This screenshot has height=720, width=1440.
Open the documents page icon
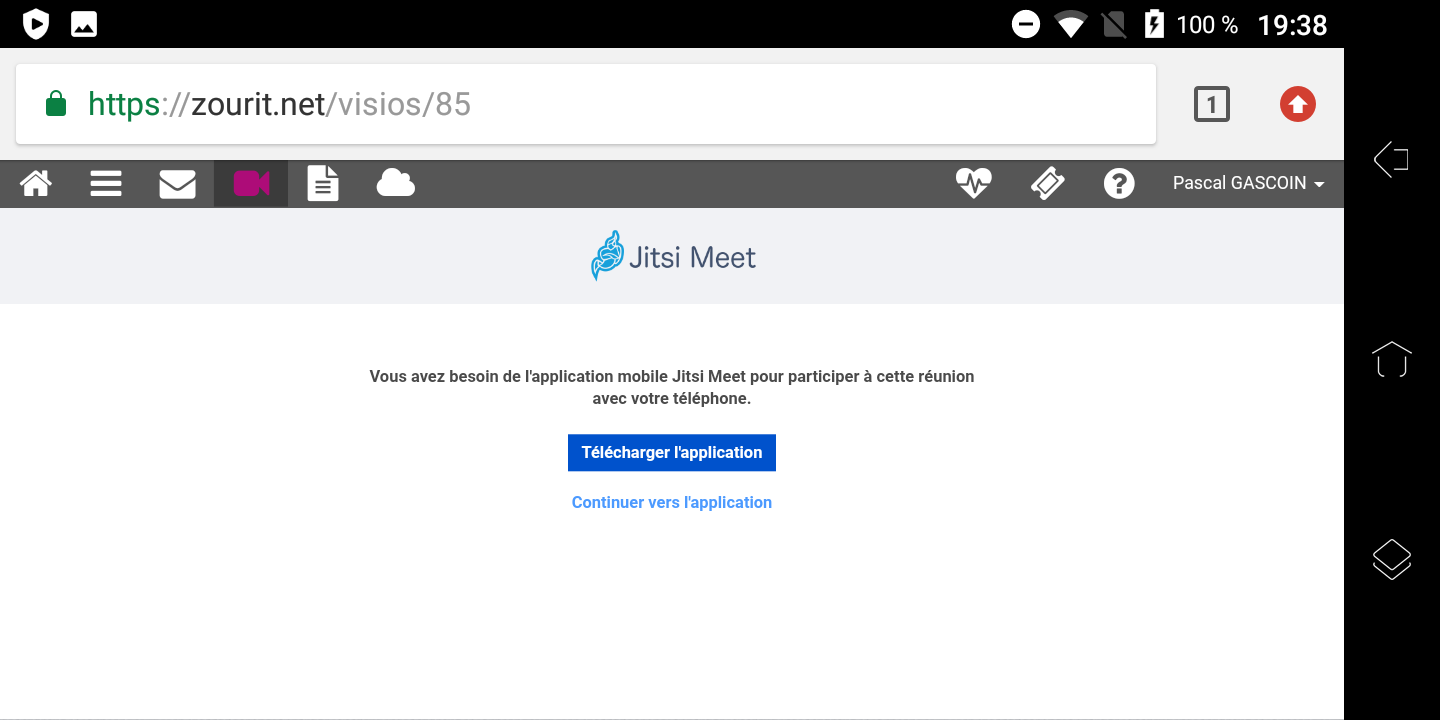tap(323, 184)
